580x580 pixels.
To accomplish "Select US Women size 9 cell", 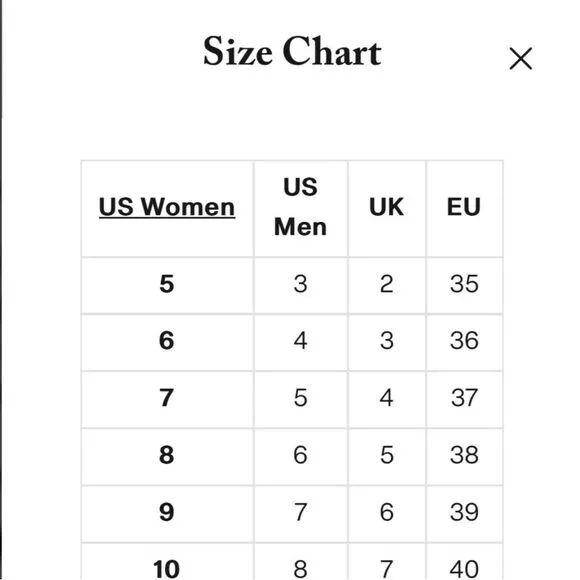I will point(167,513).
